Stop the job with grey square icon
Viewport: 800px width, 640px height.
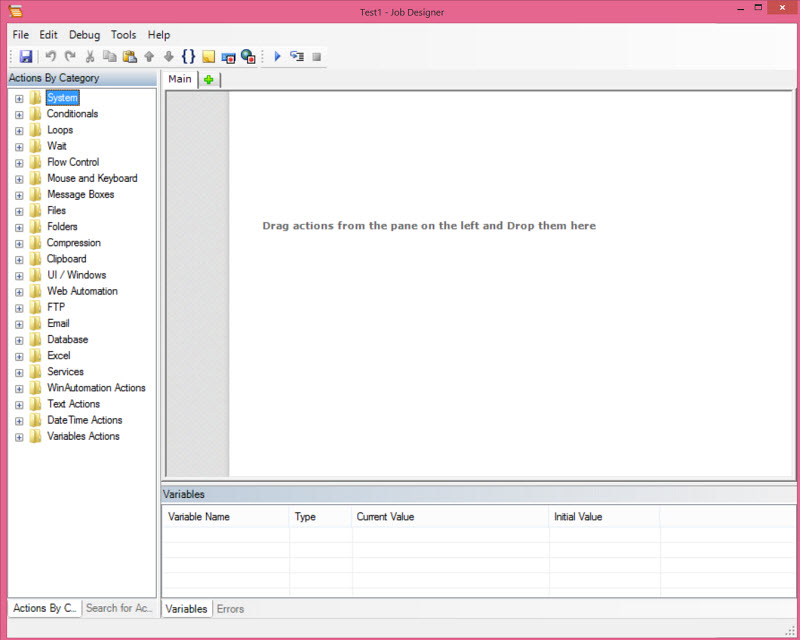click(316, 57)
